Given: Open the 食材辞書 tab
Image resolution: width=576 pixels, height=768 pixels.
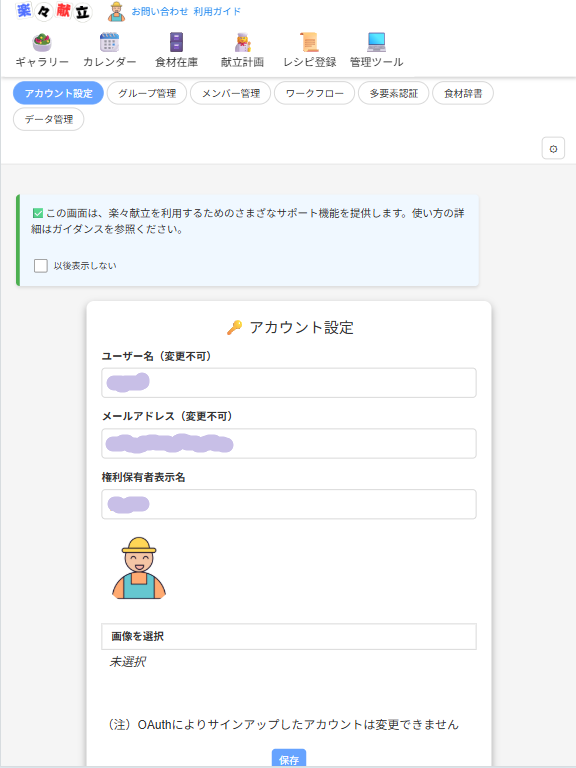Looking at the screenshot, I should (x=463, y=93).
